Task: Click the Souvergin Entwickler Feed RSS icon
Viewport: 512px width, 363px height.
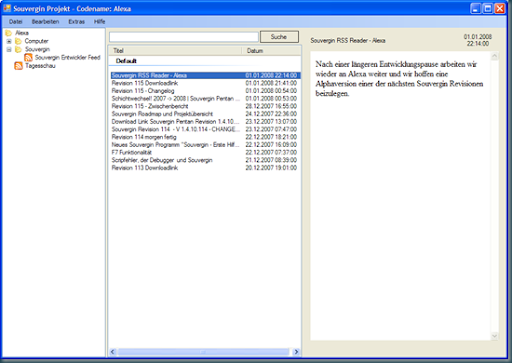Action: click(28, 57)
